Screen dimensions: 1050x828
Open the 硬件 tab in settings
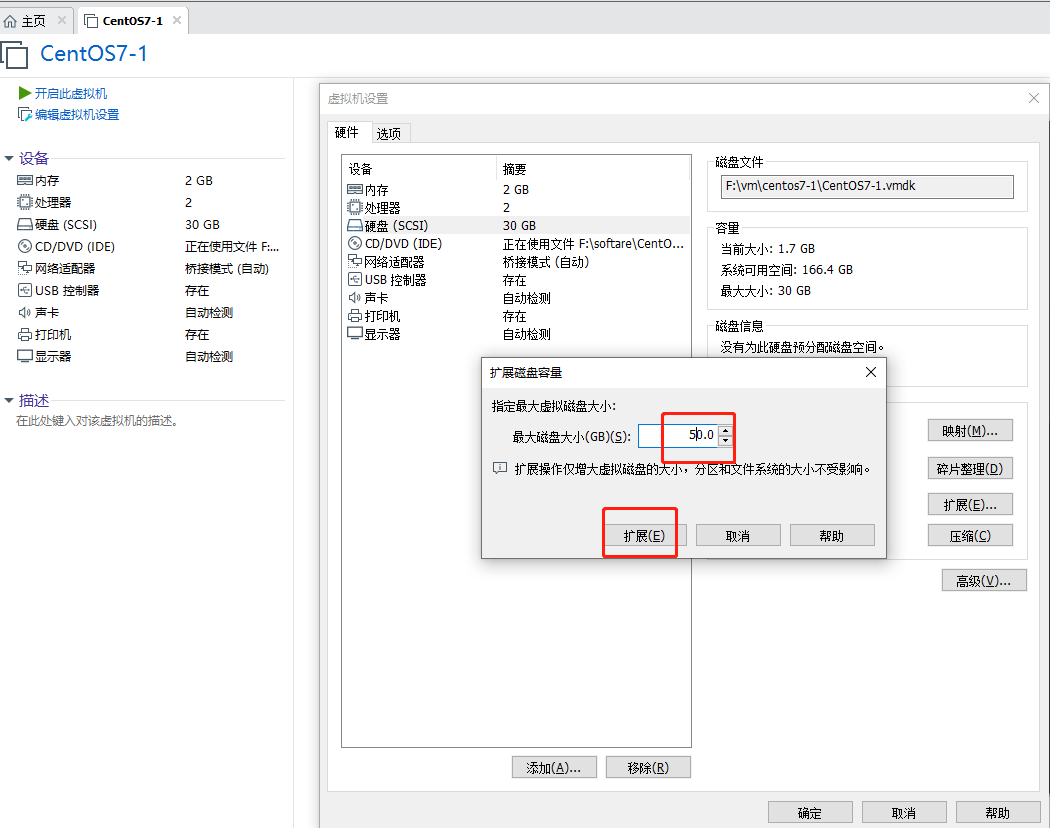(346, 133)
